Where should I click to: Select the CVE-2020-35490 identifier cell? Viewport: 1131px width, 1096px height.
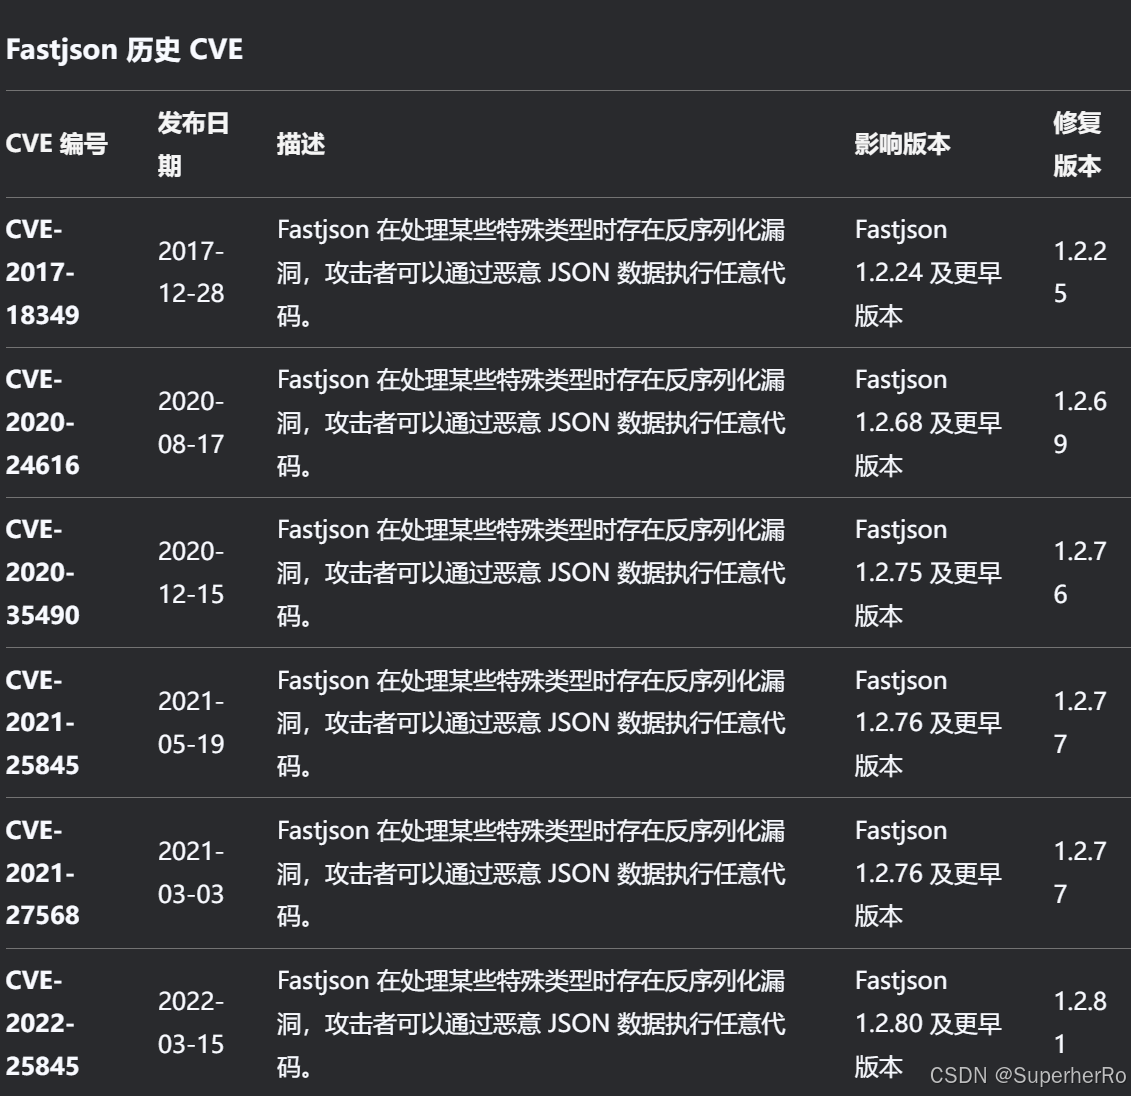click(42, 572)
